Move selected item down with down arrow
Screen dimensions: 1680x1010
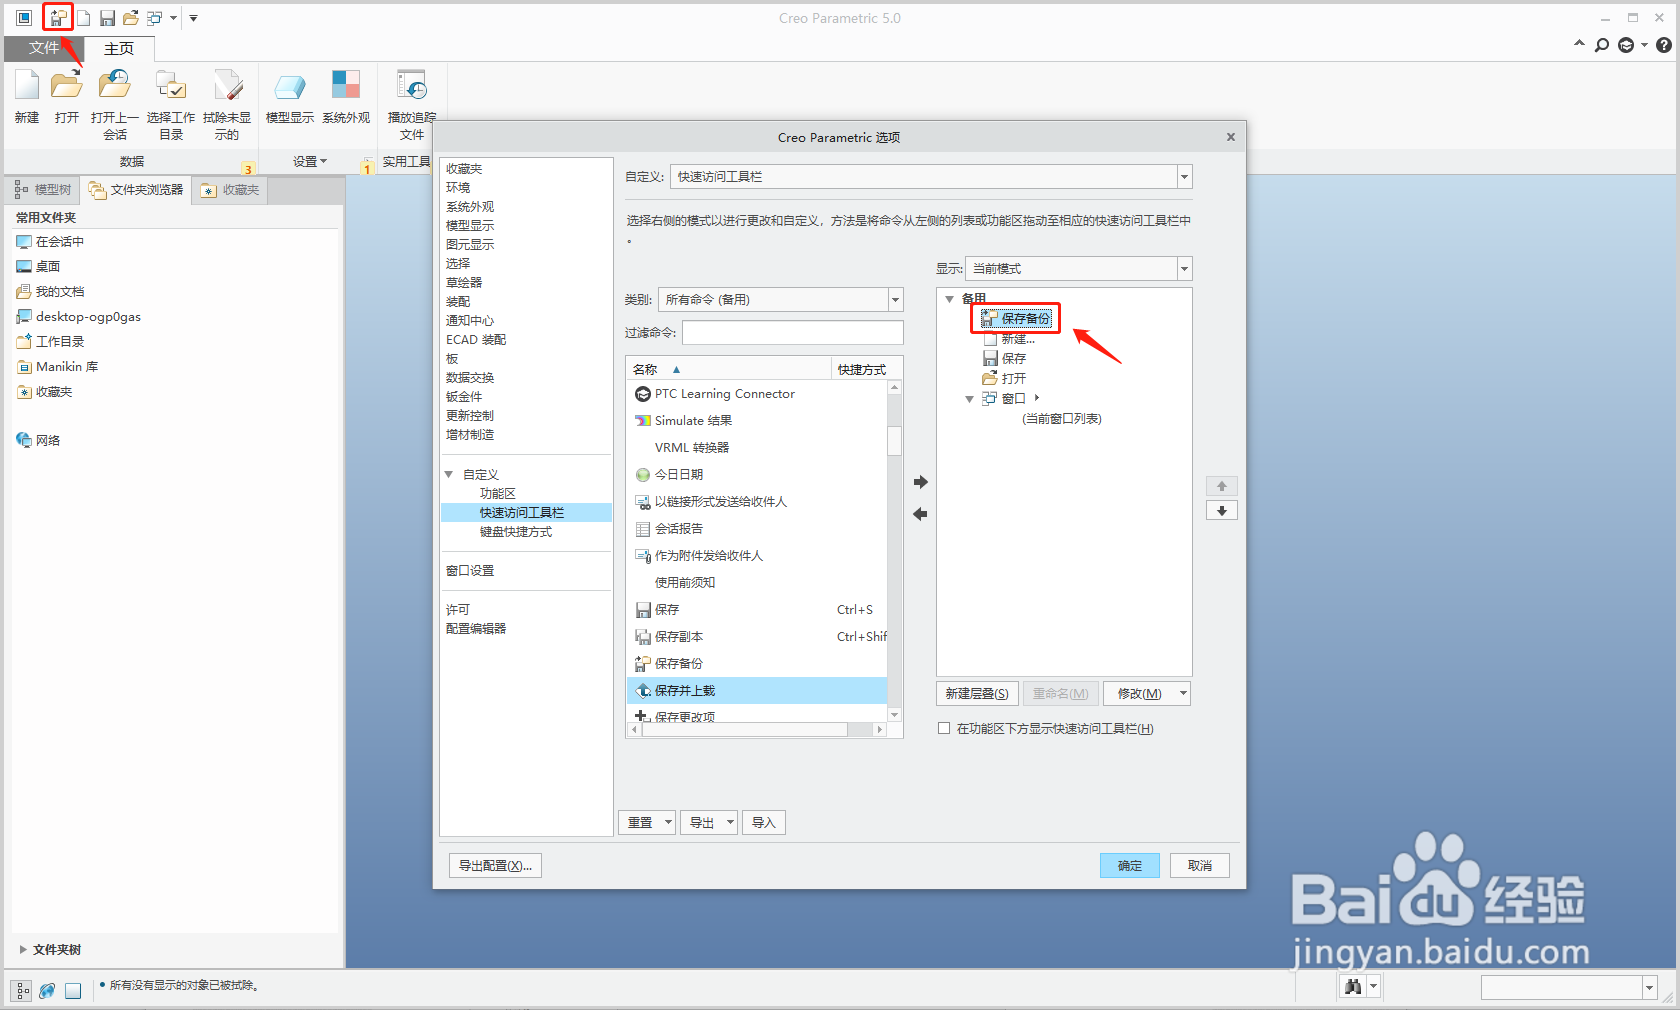point(1222,511)
